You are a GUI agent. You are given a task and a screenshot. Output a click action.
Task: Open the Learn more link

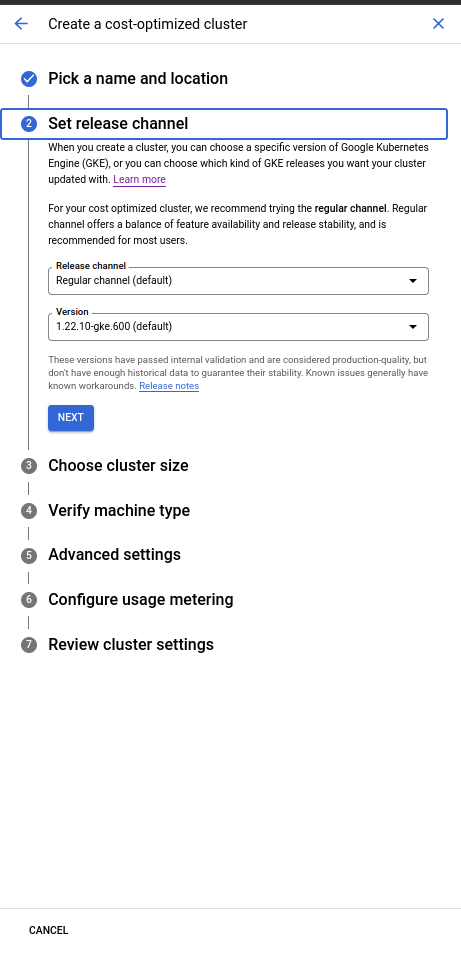(x=139, y=179)
